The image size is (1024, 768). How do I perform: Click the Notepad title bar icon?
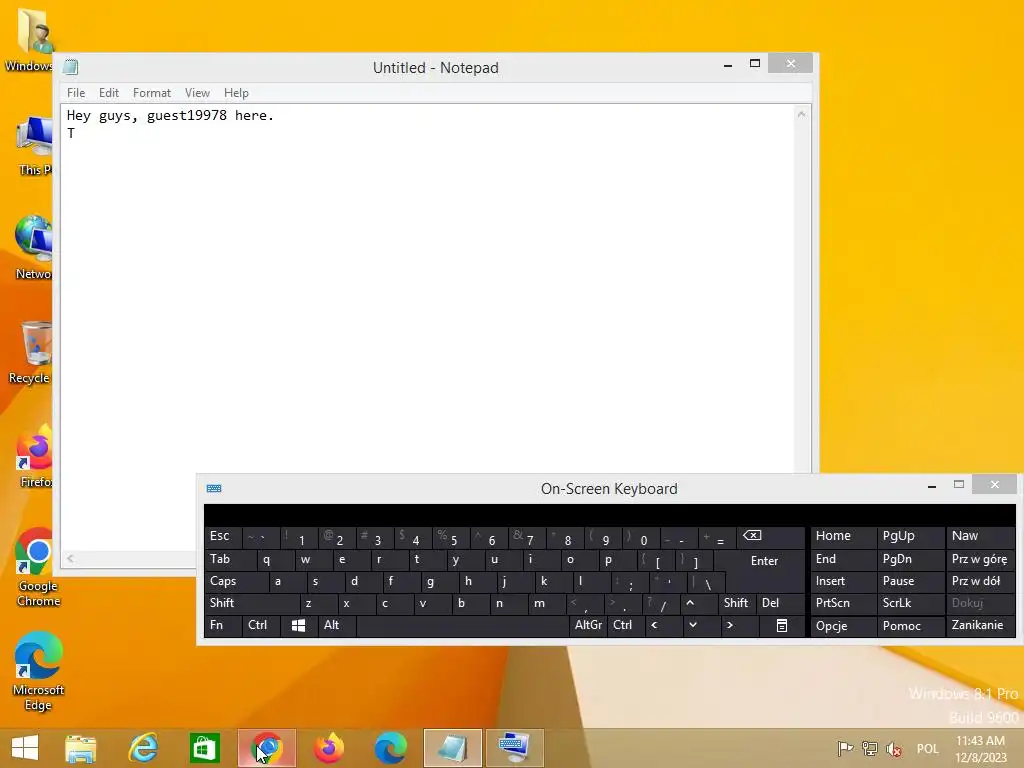coord(71,67)
